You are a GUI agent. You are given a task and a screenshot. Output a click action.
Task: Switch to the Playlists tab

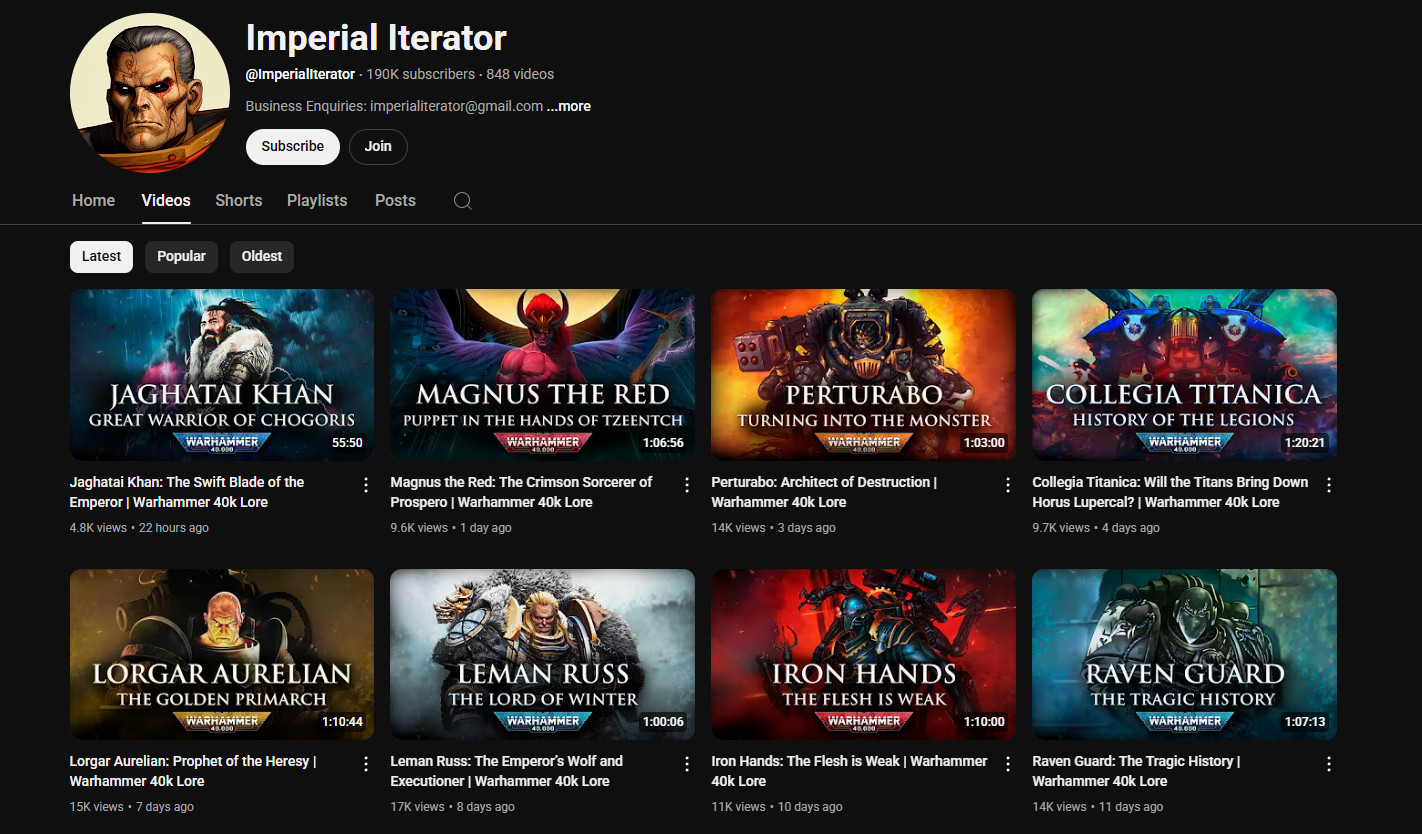click(317, 201)
